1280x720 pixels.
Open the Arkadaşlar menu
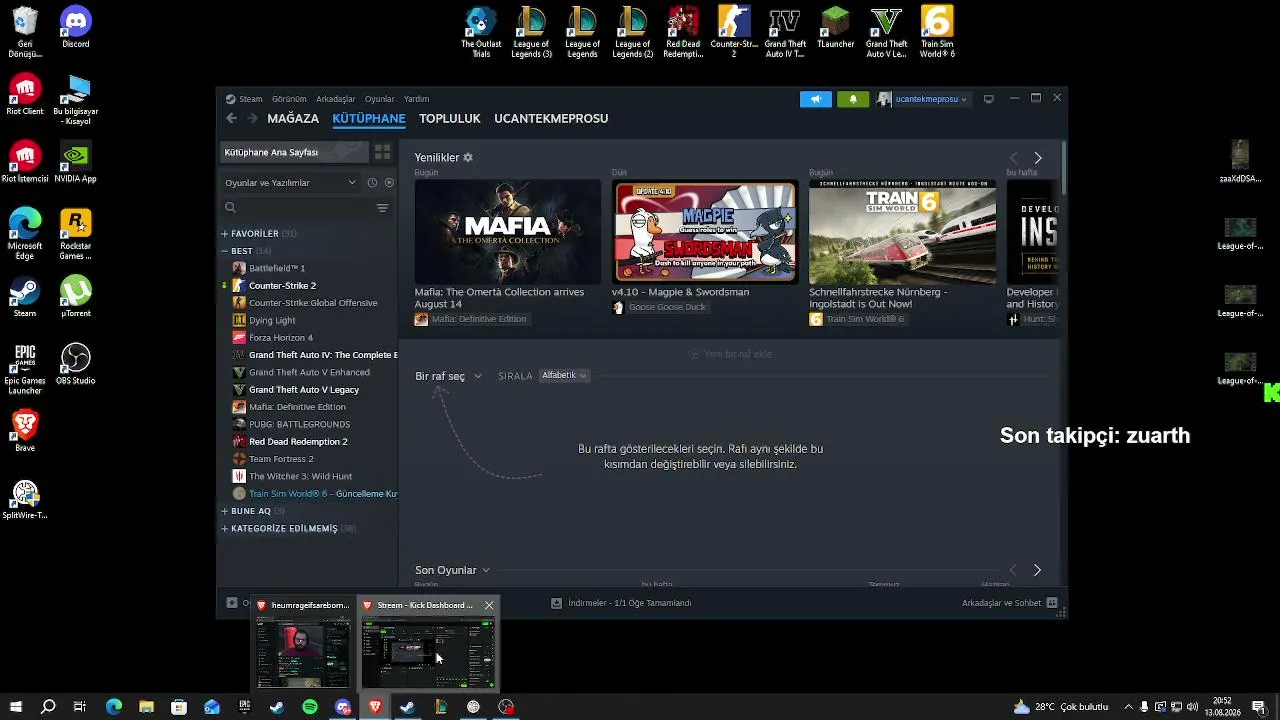(336, 99)
